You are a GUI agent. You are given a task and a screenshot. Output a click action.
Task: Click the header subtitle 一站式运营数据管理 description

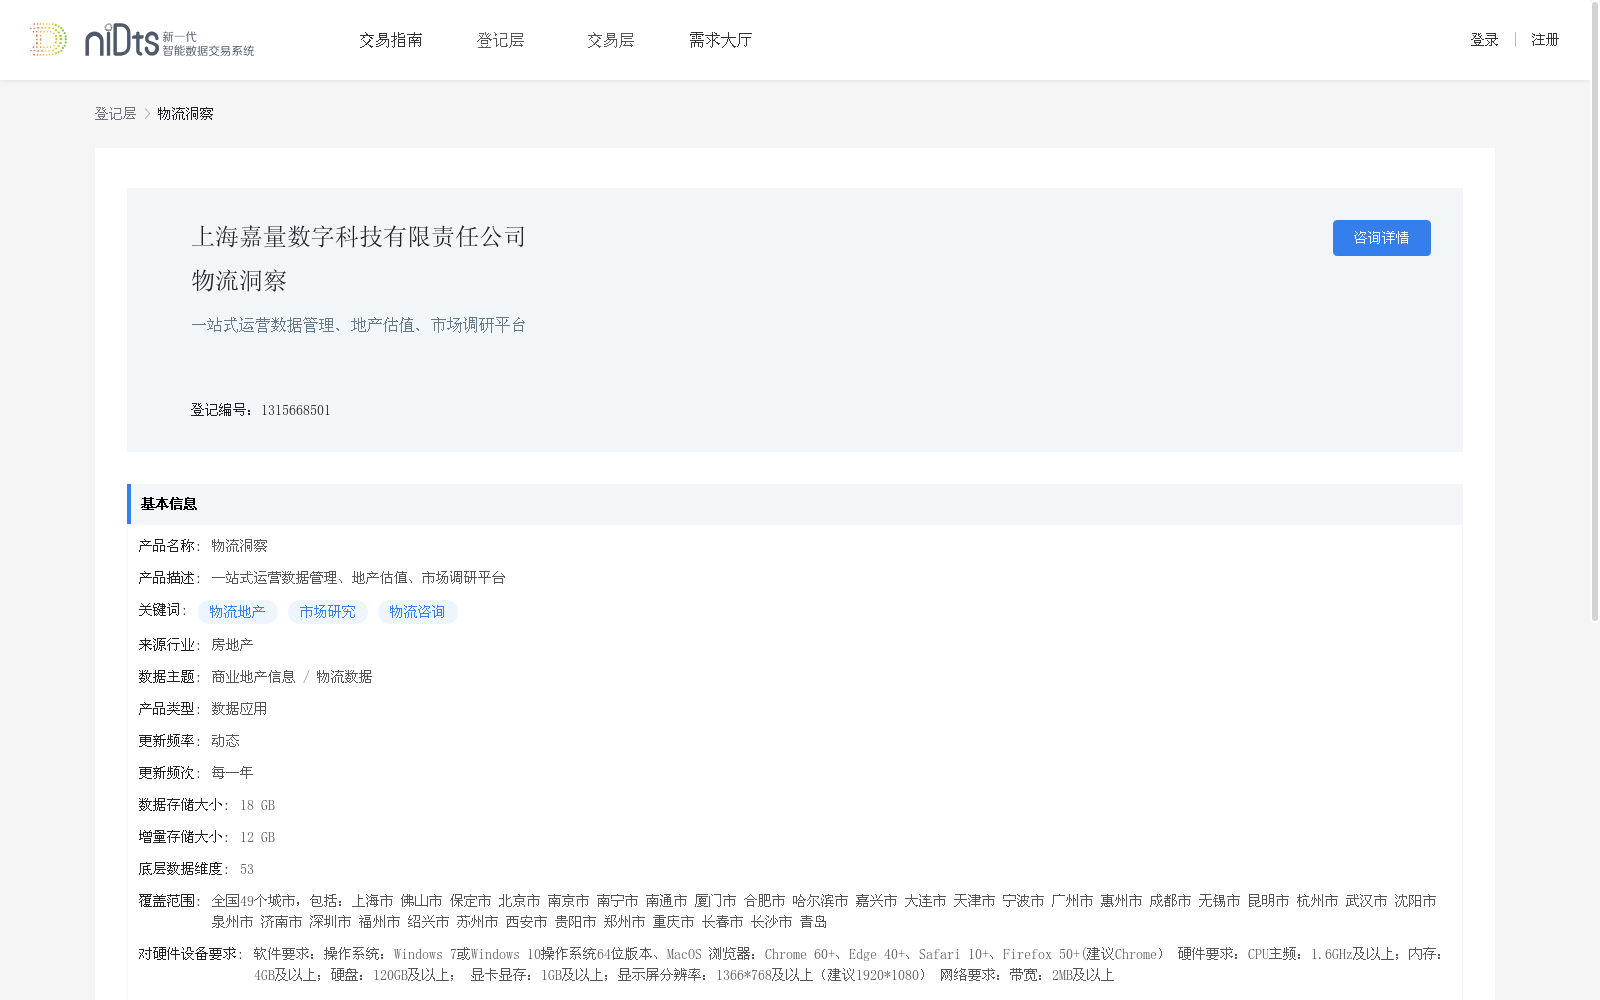(358, 325)
